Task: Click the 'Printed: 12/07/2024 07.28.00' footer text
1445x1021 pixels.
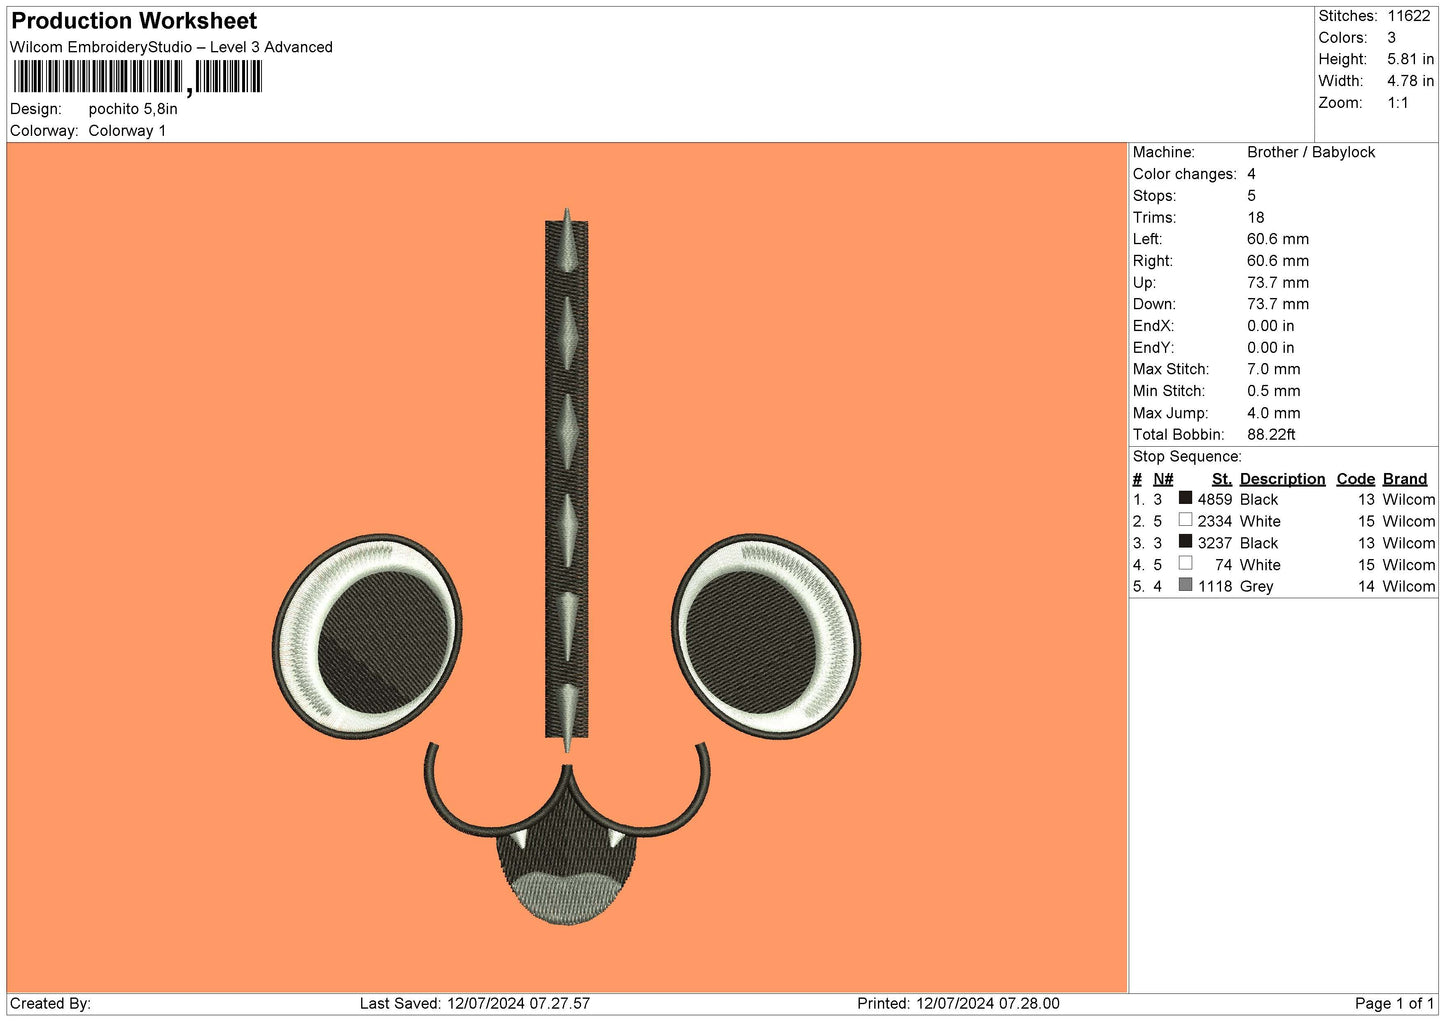Action: [958, 1004]
